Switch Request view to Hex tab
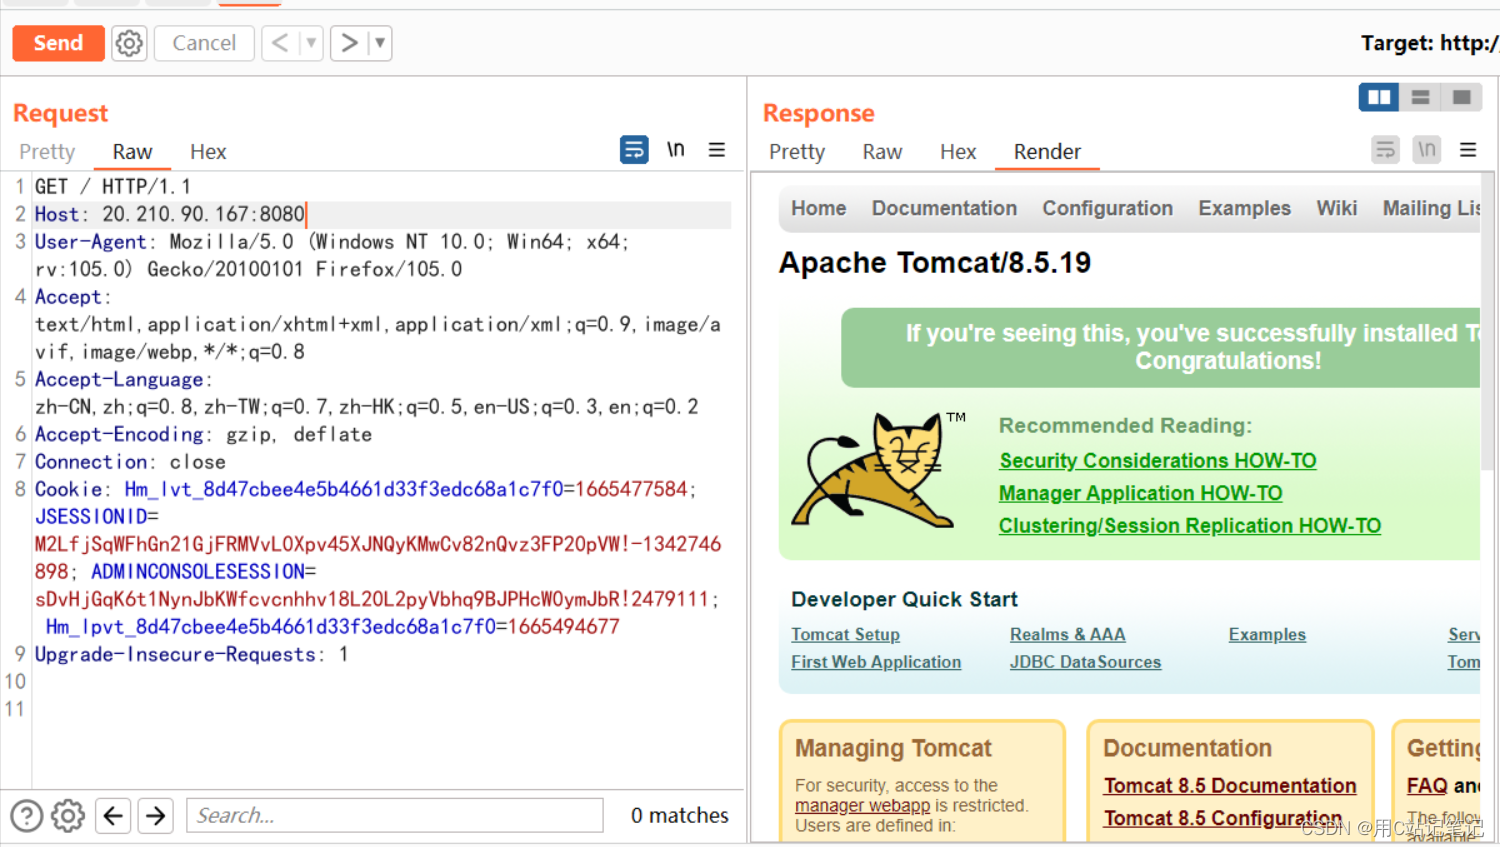Screen dimensions: 1500x847 (x=208, y=152)
